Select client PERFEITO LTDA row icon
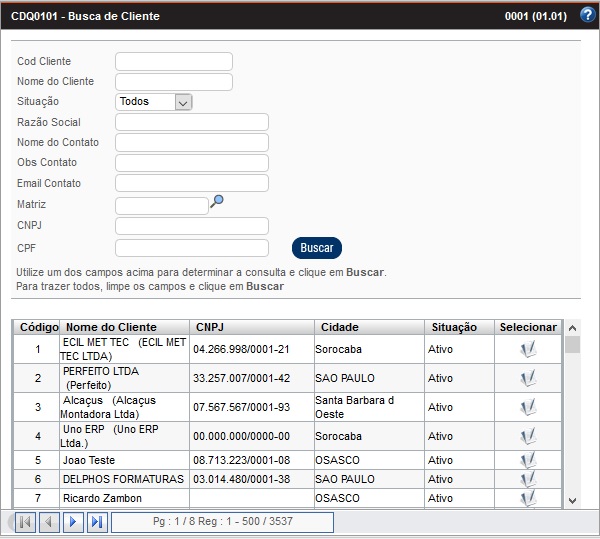 pyautogui.click(x=528, y=378)
